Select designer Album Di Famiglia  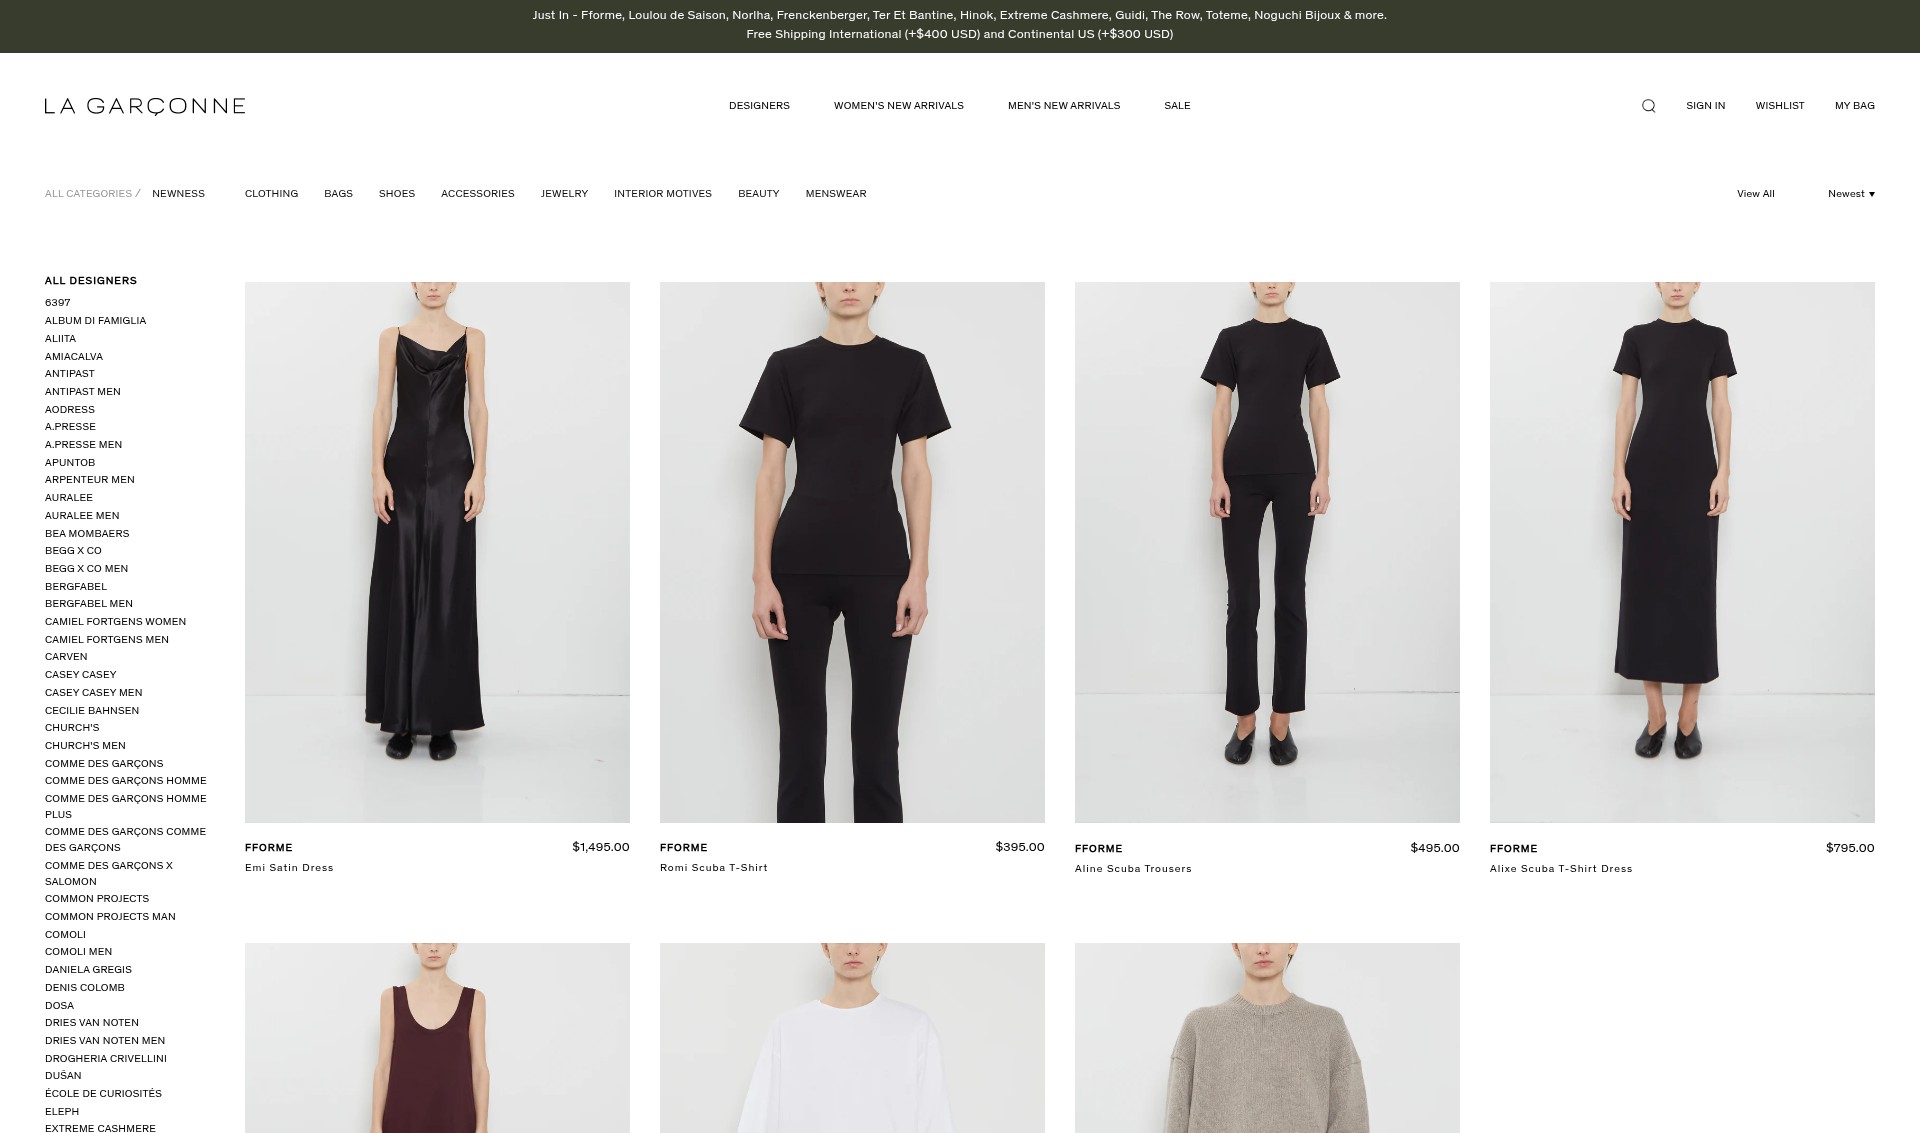point(95,321)
